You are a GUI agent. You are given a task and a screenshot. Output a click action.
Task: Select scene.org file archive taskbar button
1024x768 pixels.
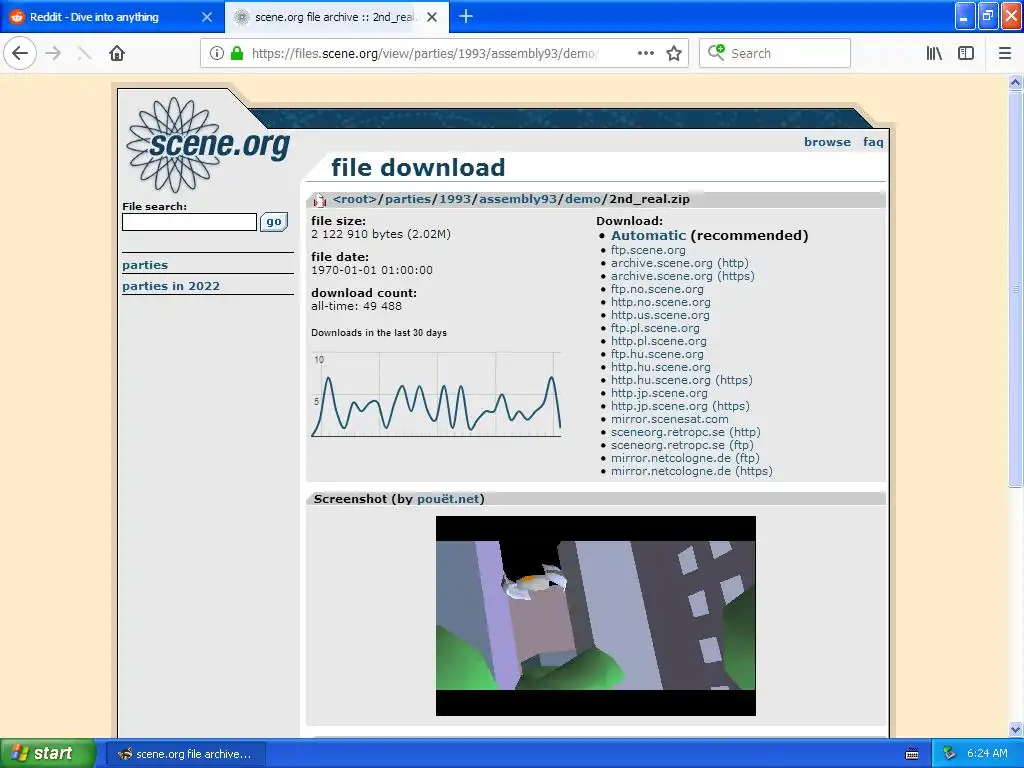[x=186, y=754]
